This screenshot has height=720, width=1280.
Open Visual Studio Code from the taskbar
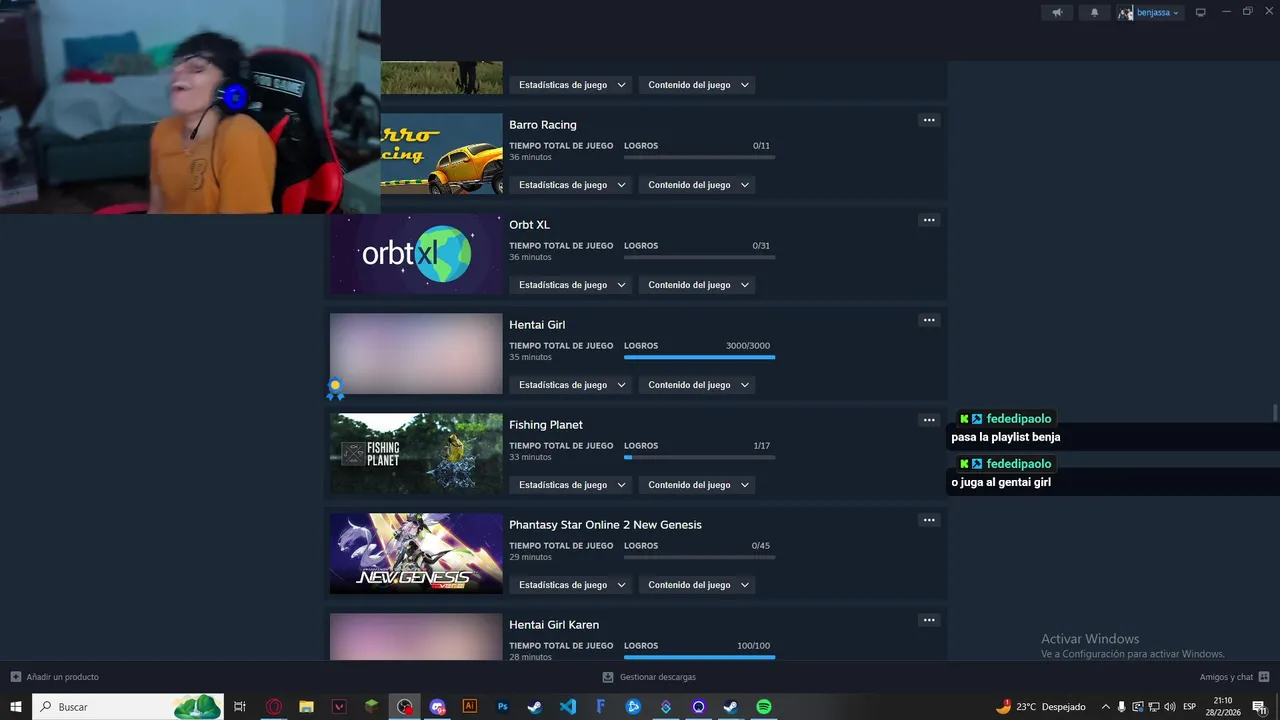[568, 707]
